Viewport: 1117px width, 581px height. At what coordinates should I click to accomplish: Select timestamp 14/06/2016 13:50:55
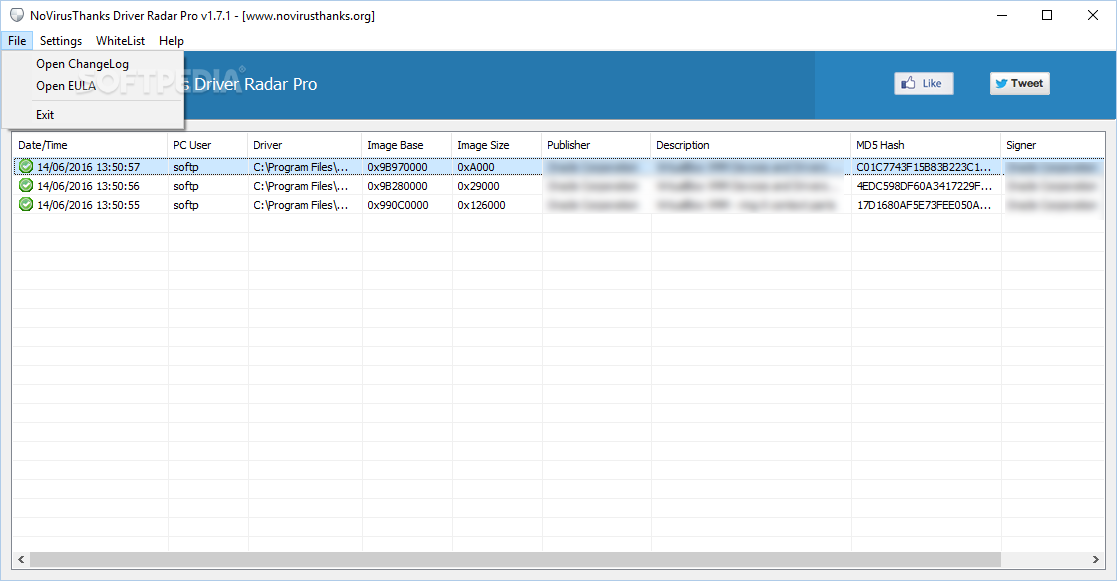pyautogui.click(x=88, y=205)
